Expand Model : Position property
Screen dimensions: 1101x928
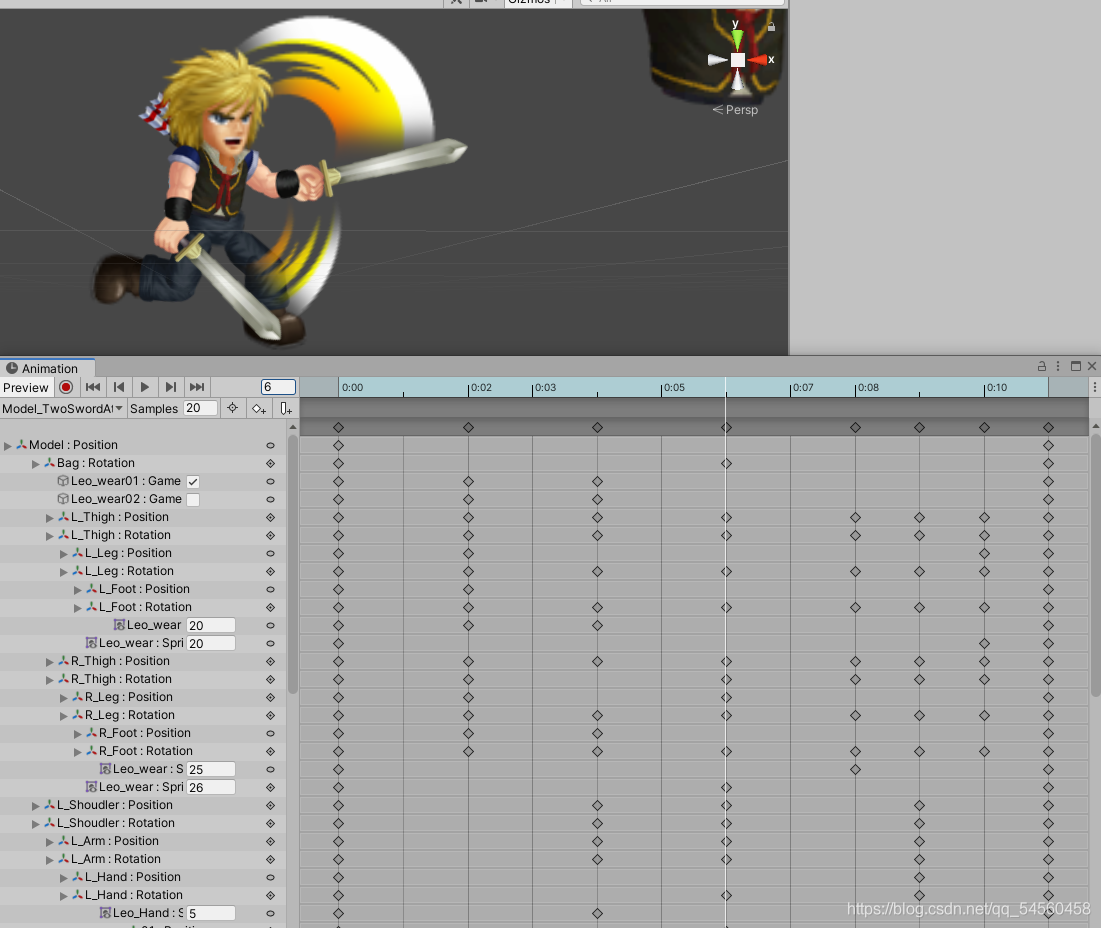tap(8, 445)
